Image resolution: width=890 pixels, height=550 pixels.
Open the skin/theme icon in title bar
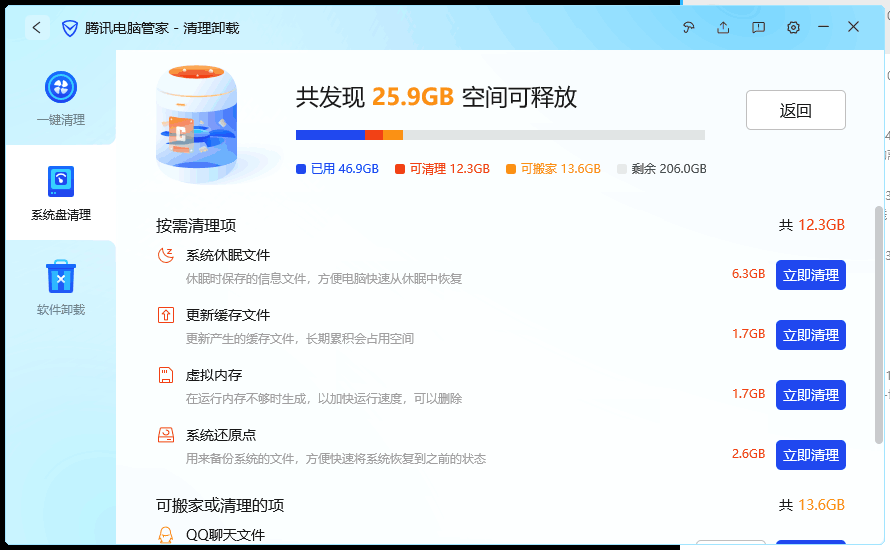click(x=689, y=27)
